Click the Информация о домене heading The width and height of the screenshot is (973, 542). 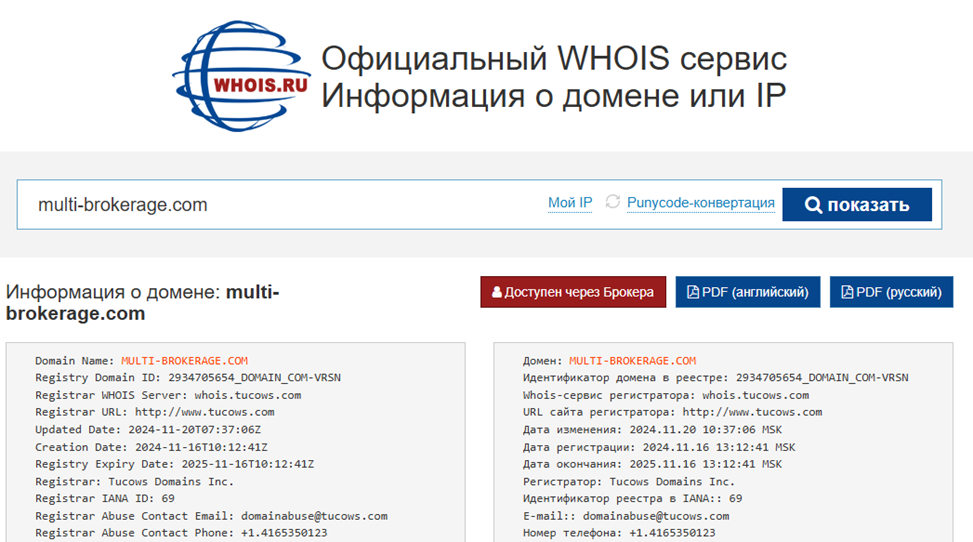(143, 302)
